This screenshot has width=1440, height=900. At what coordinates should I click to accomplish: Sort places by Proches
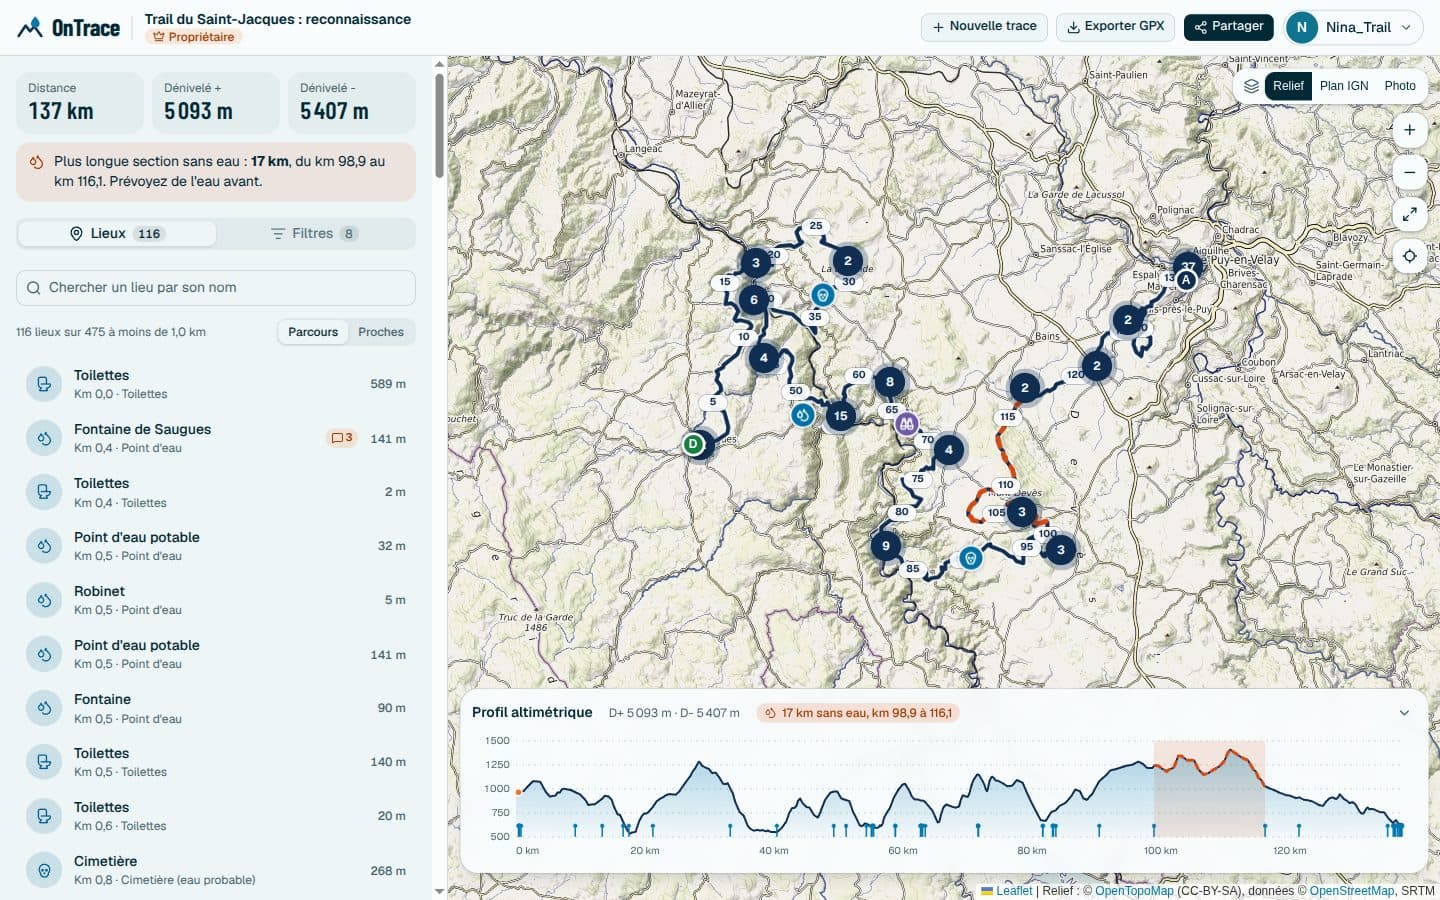click(x=381, y=332)
